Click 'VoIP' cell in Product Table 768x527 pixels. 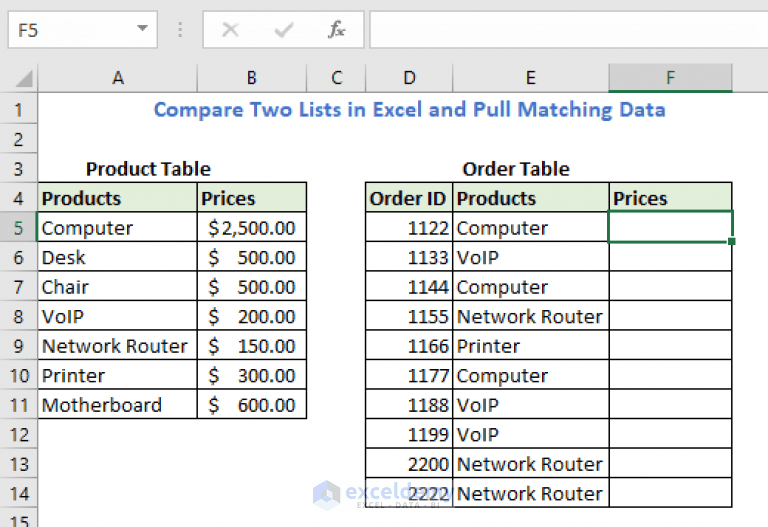click(x=118, y=316)
